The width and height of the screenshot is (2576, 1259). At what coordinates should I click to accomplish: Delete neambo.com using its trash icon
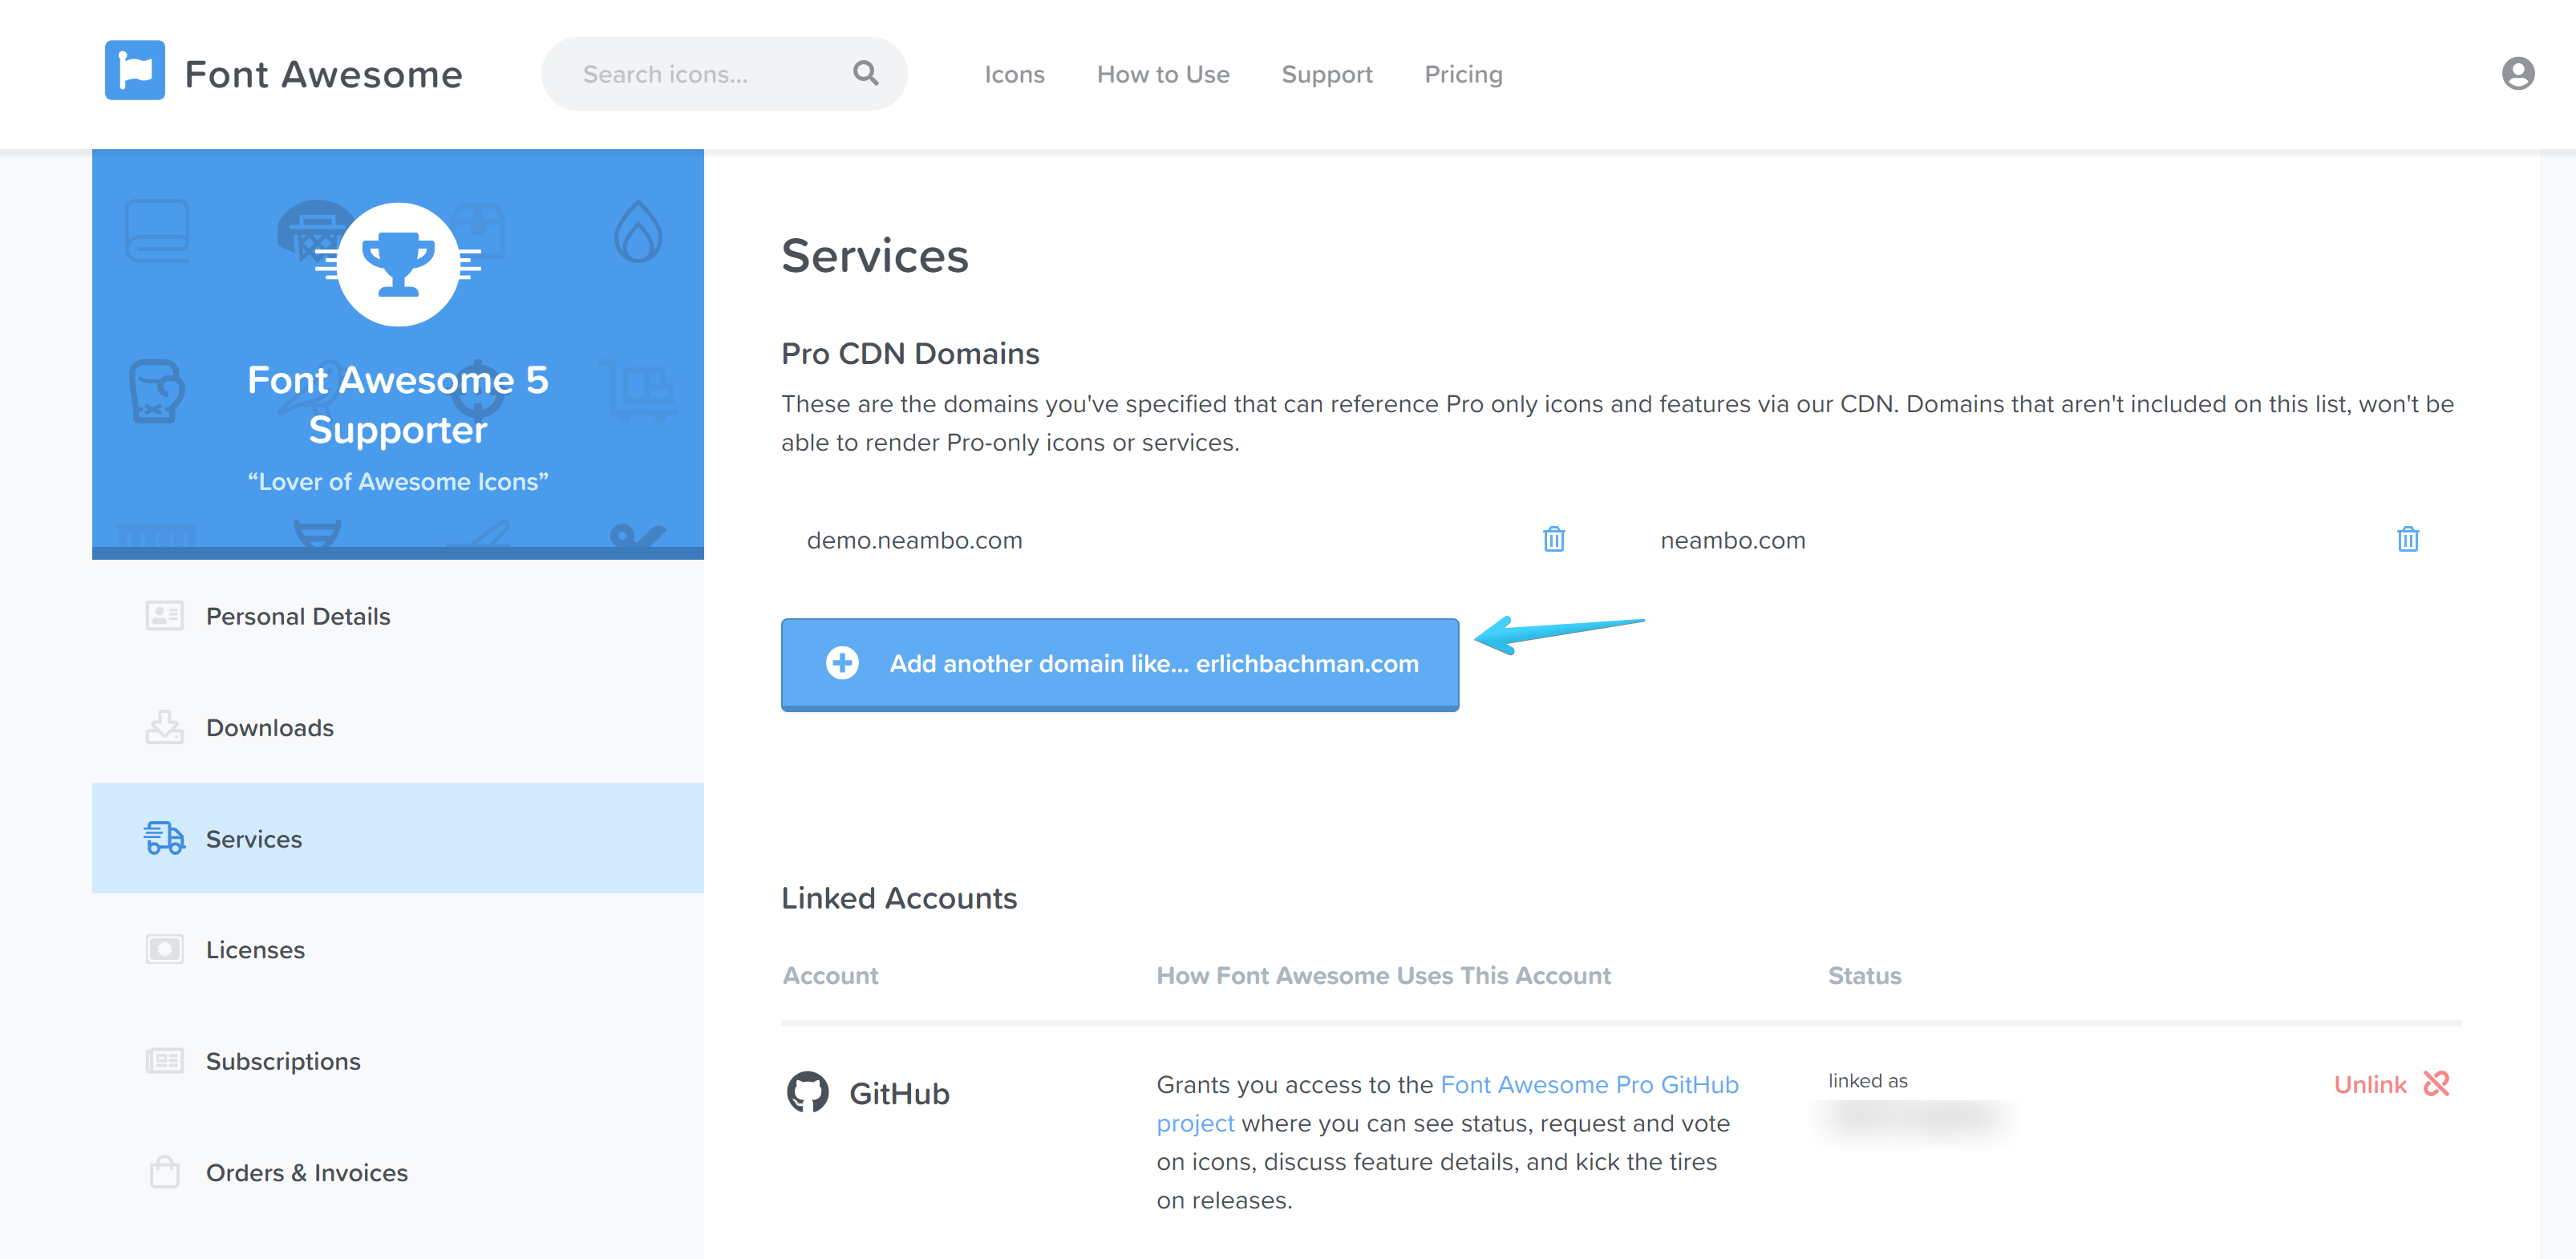point(2408,539)
